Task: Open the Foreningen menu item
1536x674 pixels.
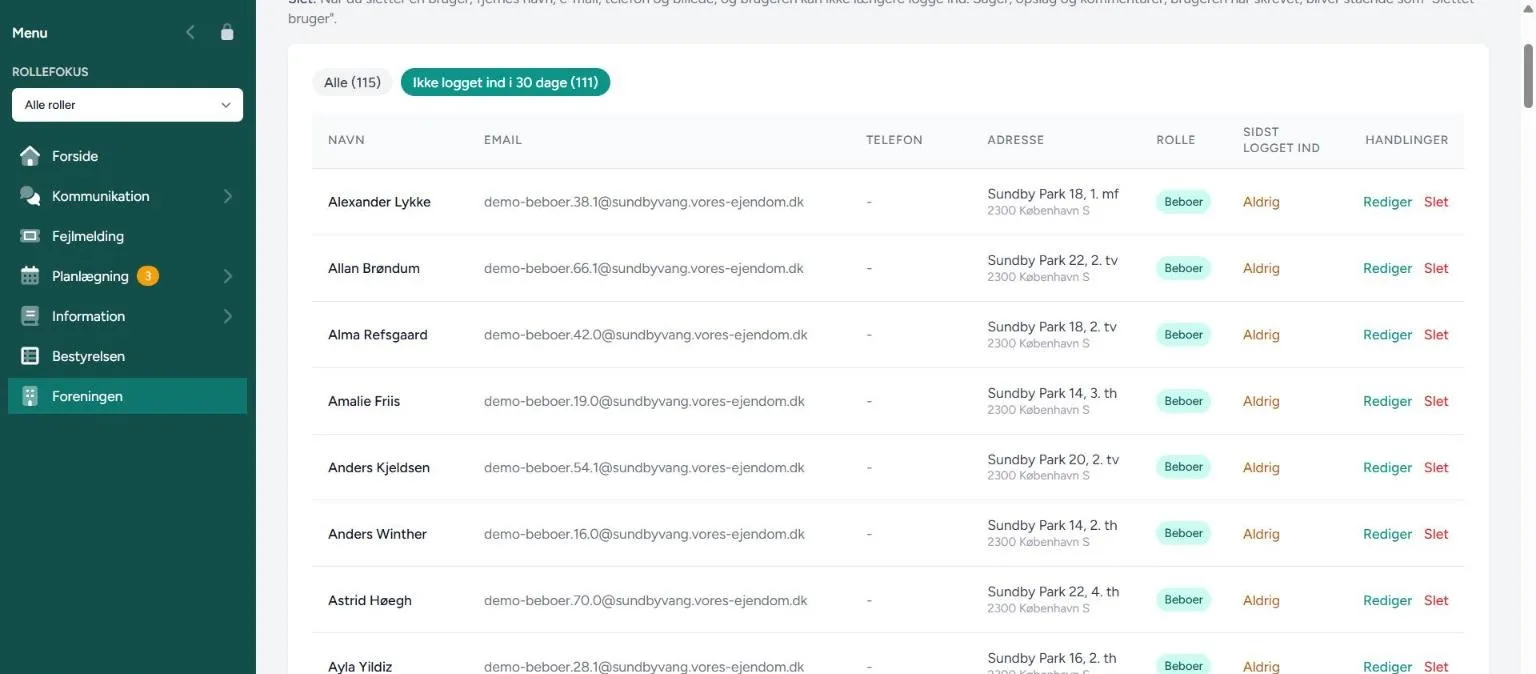Action: pos(127,396)
